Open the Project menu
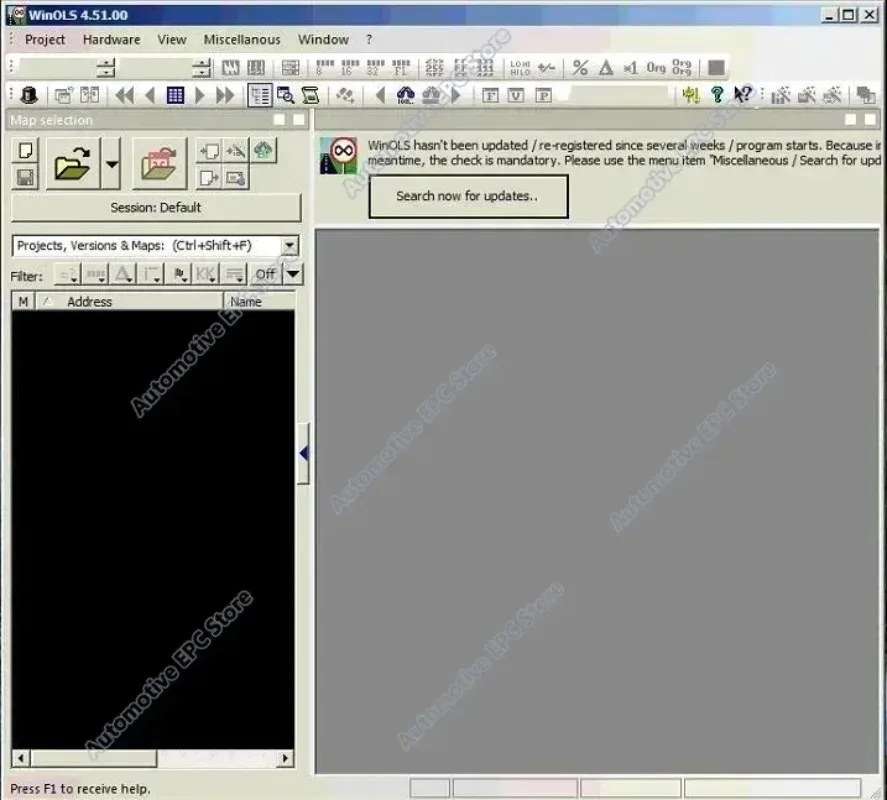 tap(45, 40)
